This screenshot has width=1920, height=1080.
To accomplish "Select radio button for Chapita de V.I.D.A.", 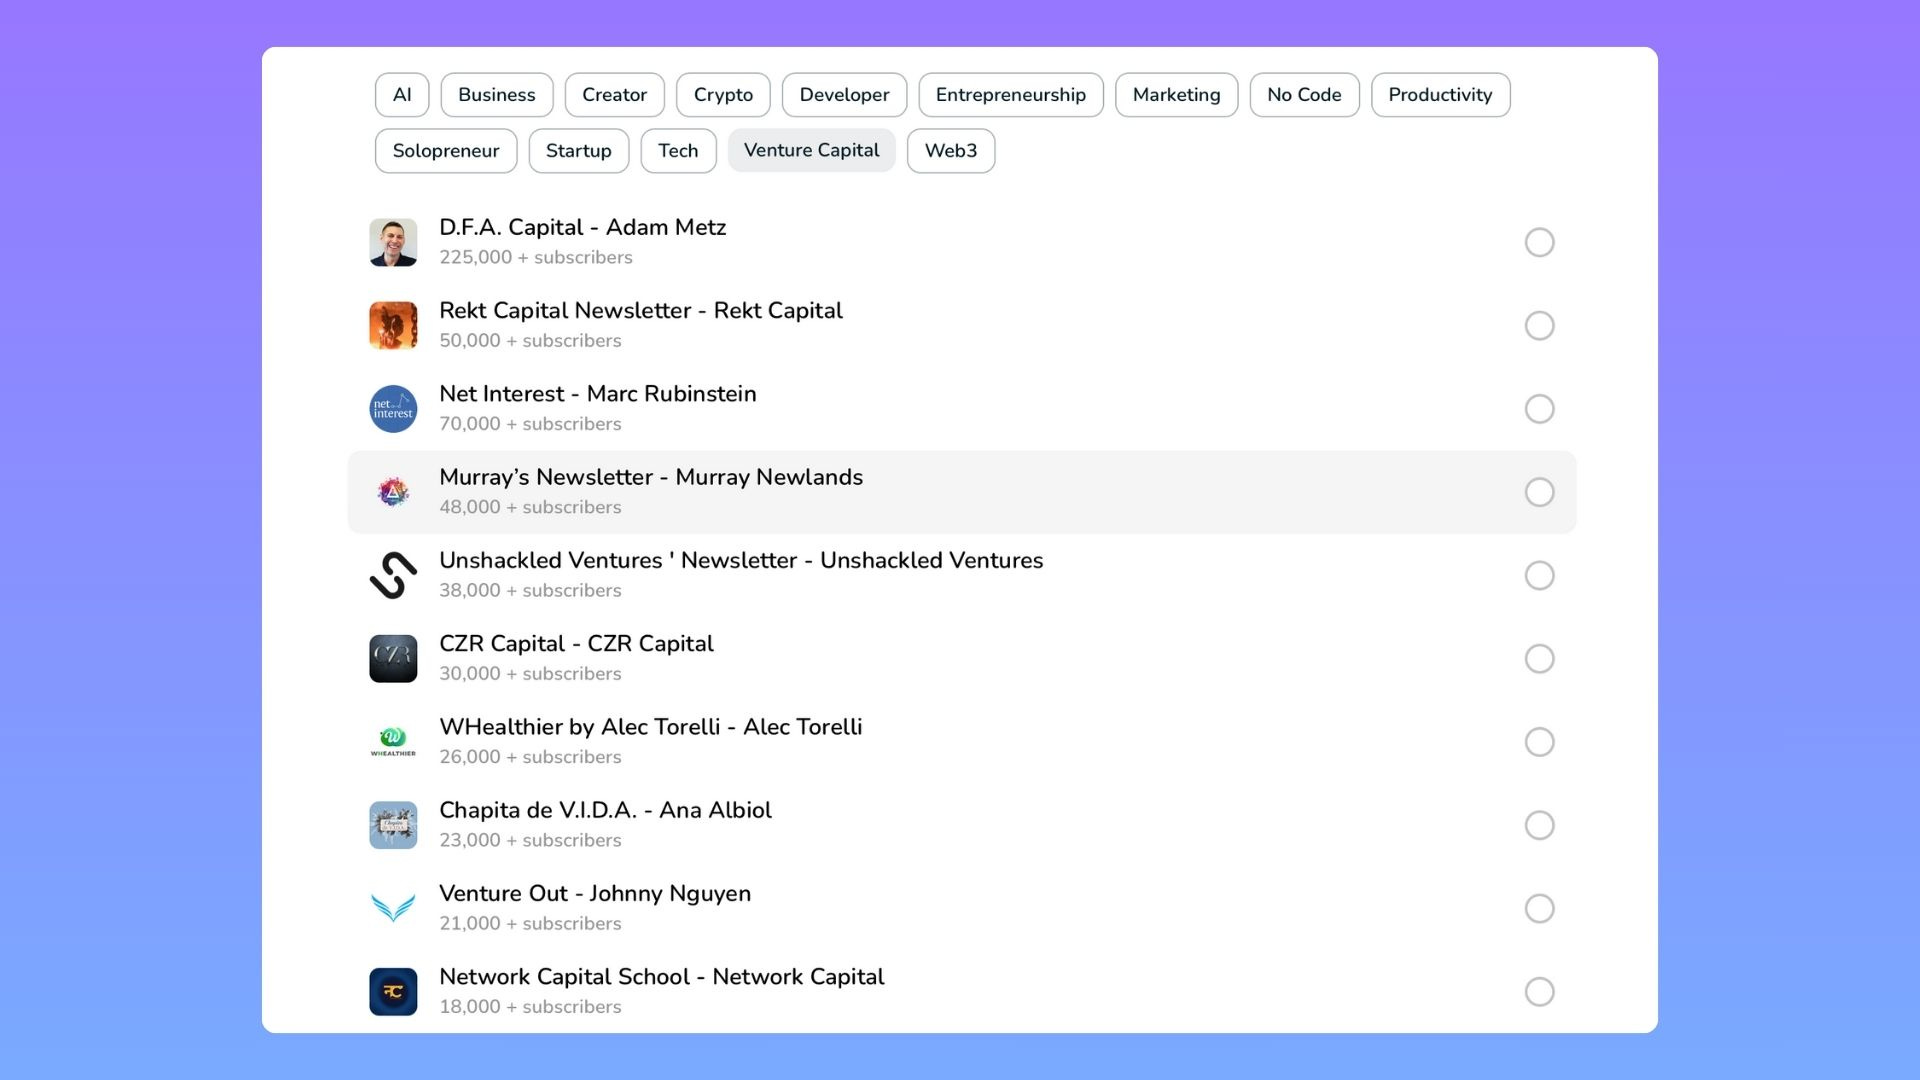I will tap(1539, 825).
